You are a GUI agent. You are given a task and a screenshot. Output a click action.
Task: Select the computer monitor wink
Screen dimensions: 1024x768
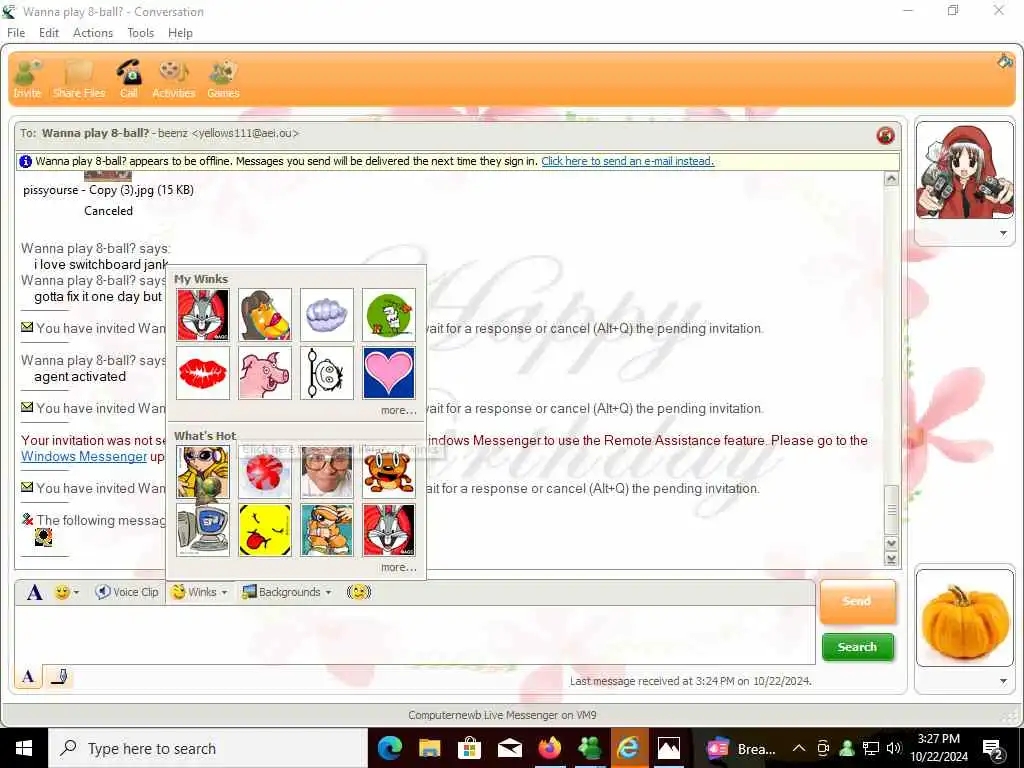click(x=202, y=530)
